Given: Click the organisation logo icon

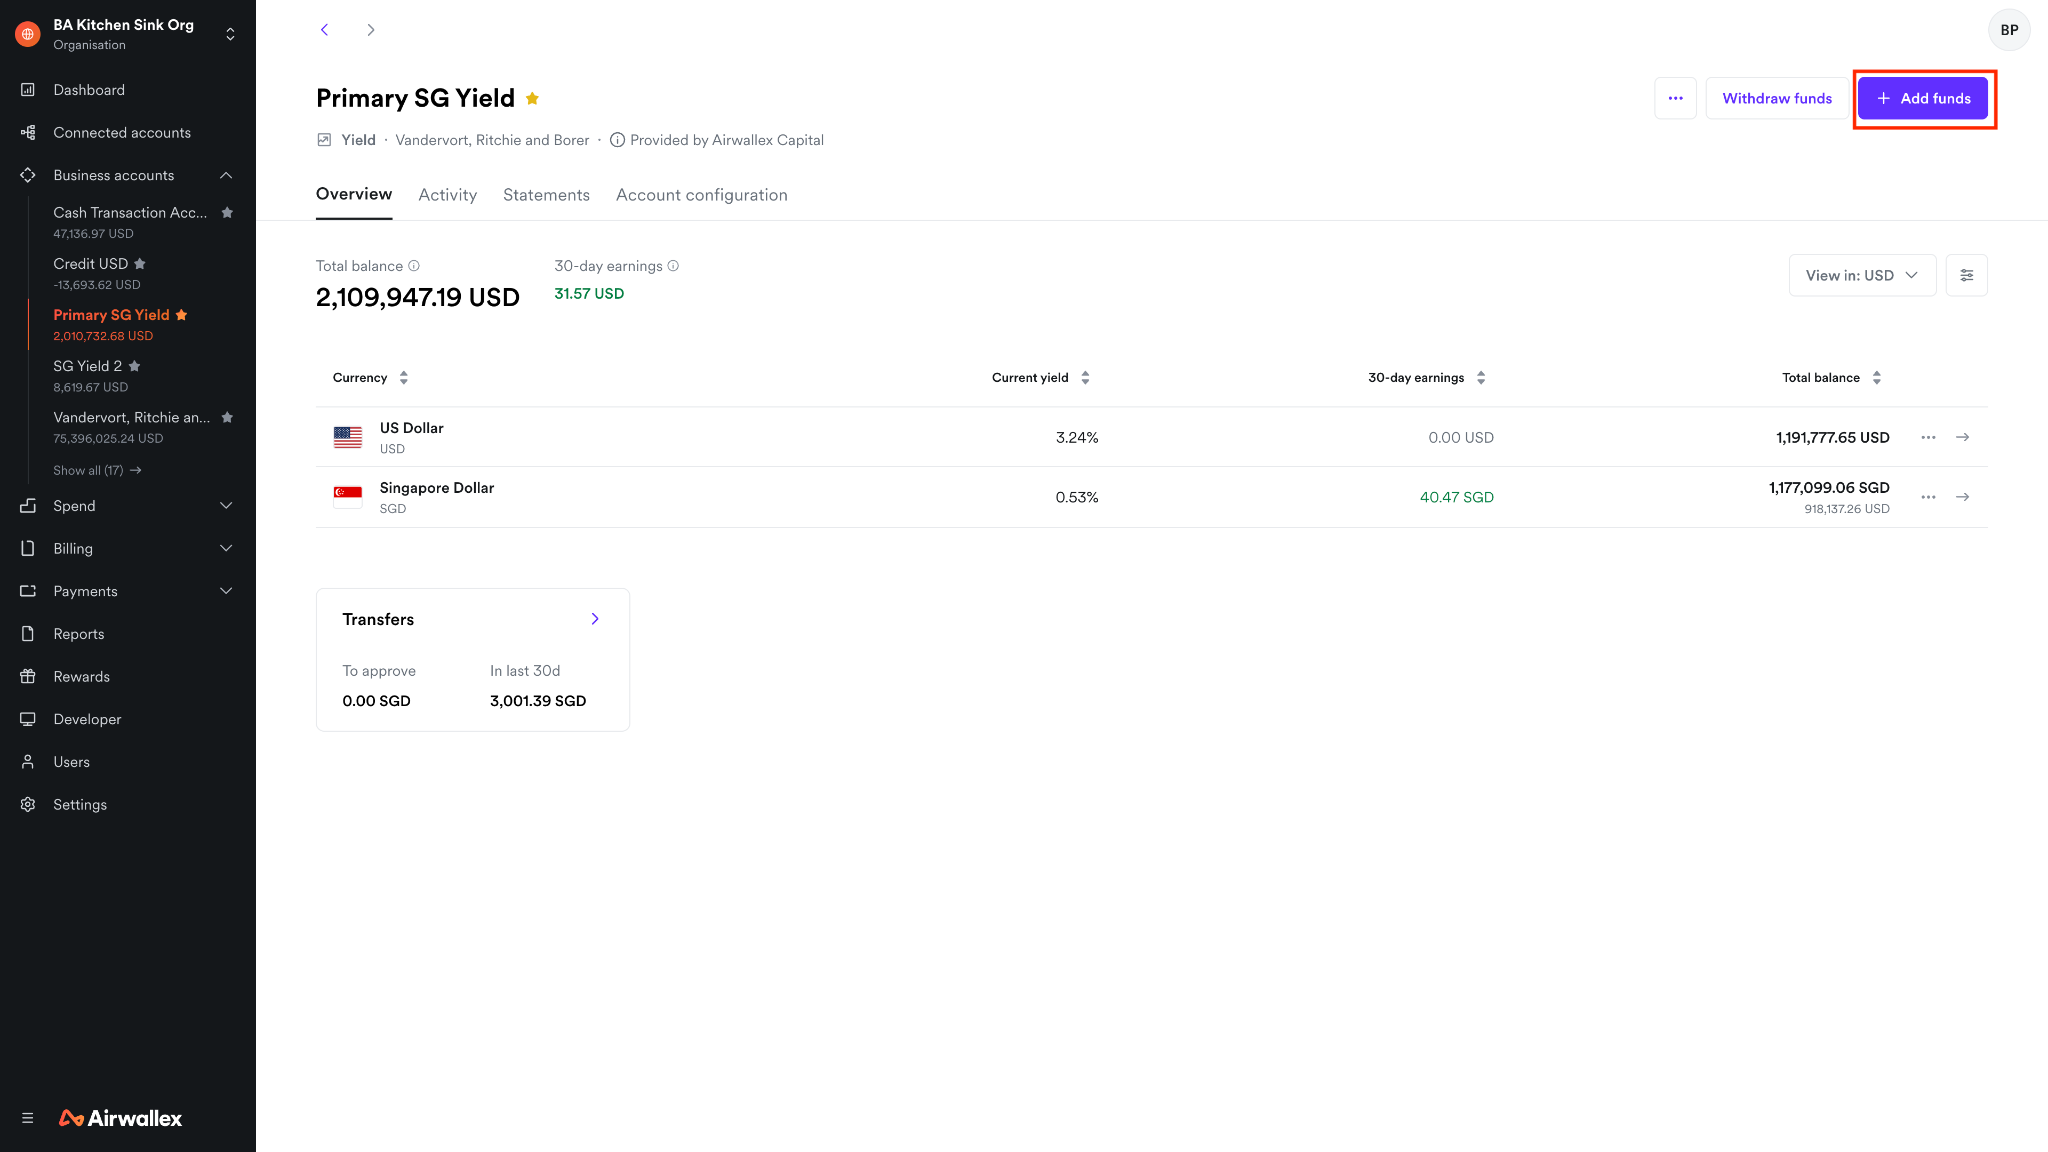Looking at the screenshot, I should click(28, 34).
